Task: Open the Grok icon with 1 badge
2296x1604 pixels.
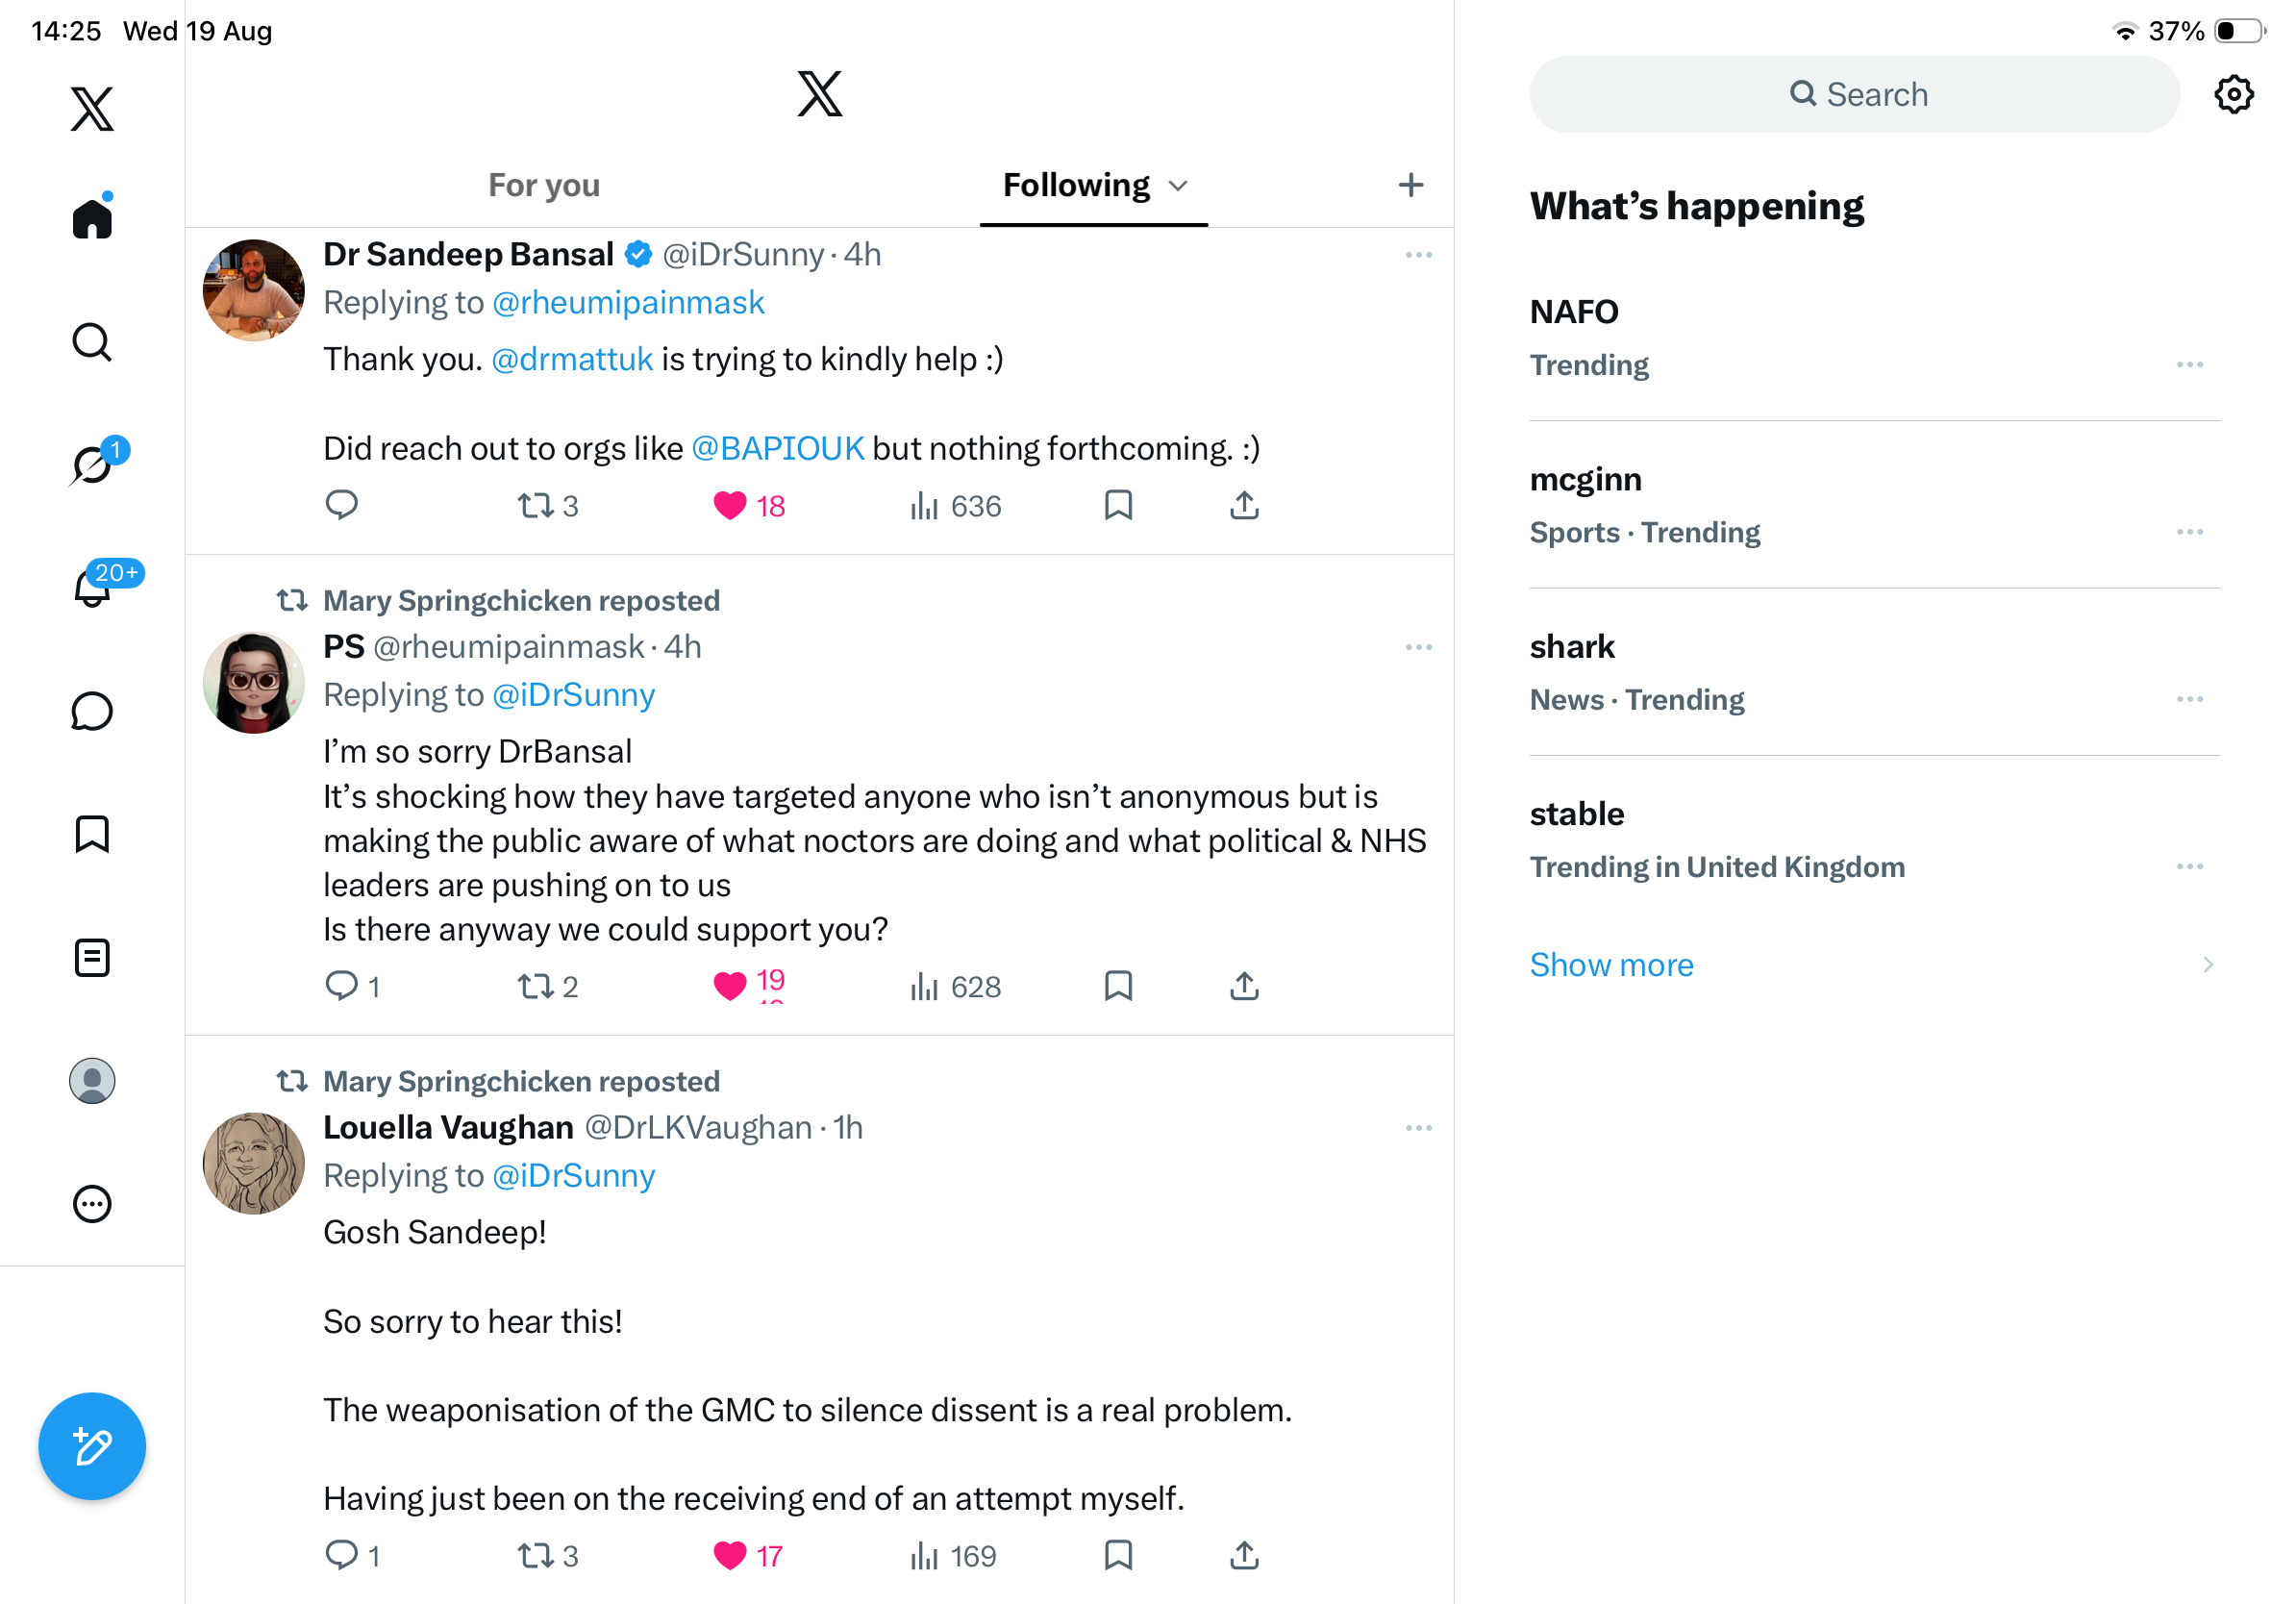Action: click(93, 464)
